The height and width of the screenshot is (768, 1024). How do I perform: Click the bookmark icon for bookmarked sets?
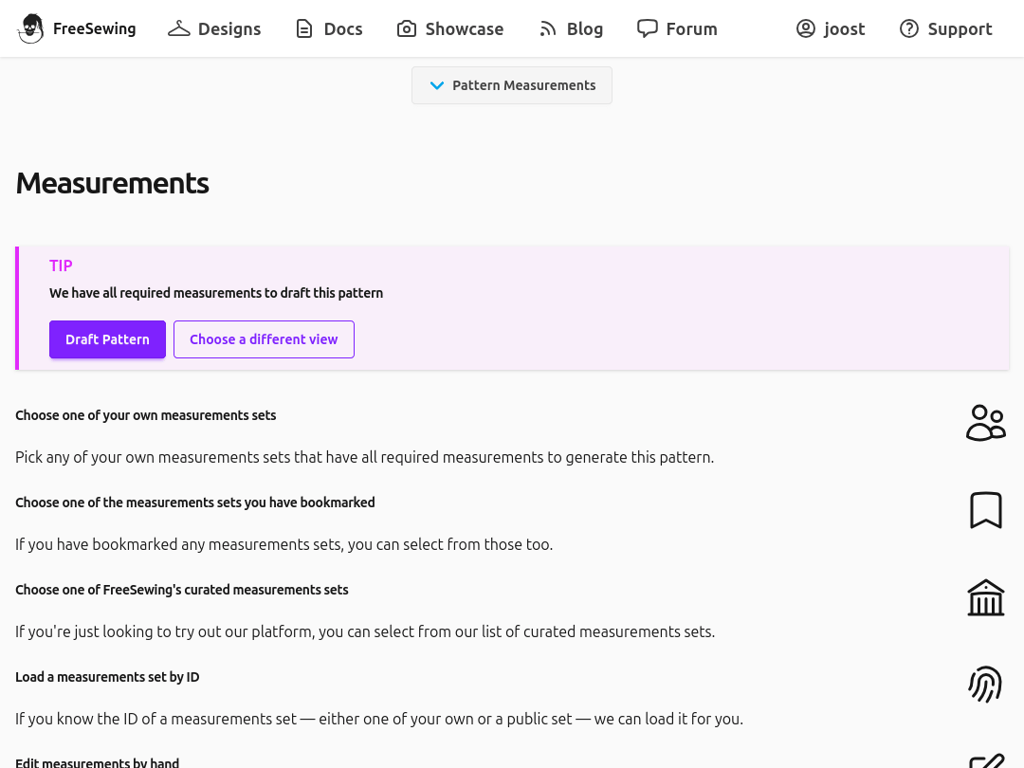[985, 510]
